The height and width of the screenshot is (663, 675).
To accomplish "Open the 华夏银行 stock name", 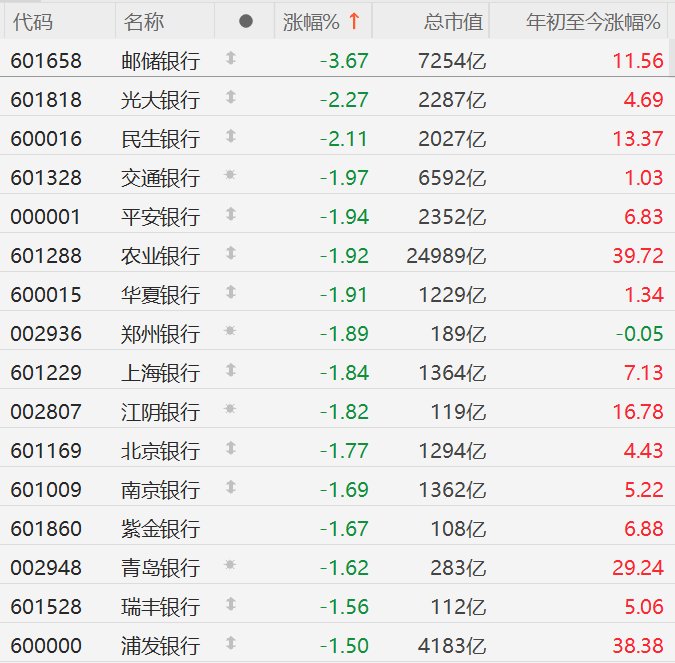I will 161,295.
